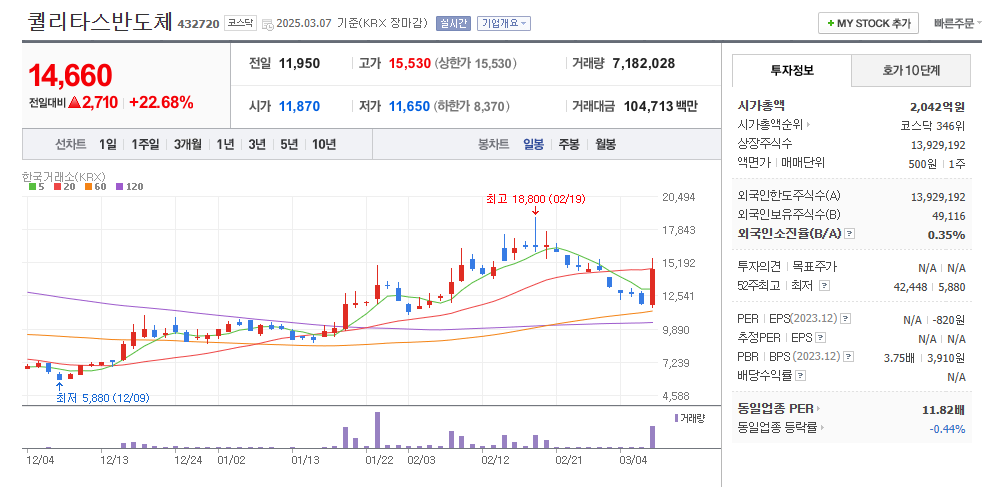Click the 실시간 badge
Viewport: 996px width, 487px height.
[x=454, y=23]
